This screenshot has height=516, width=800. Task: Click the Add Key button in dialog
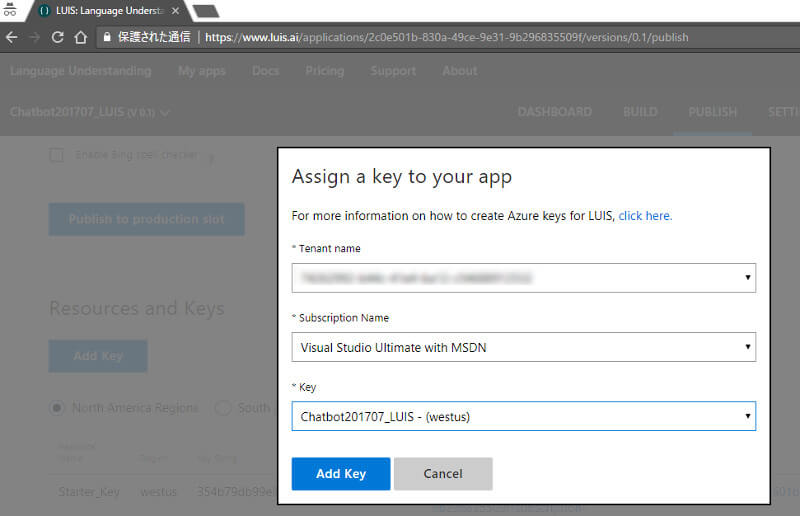click(341, 474)
